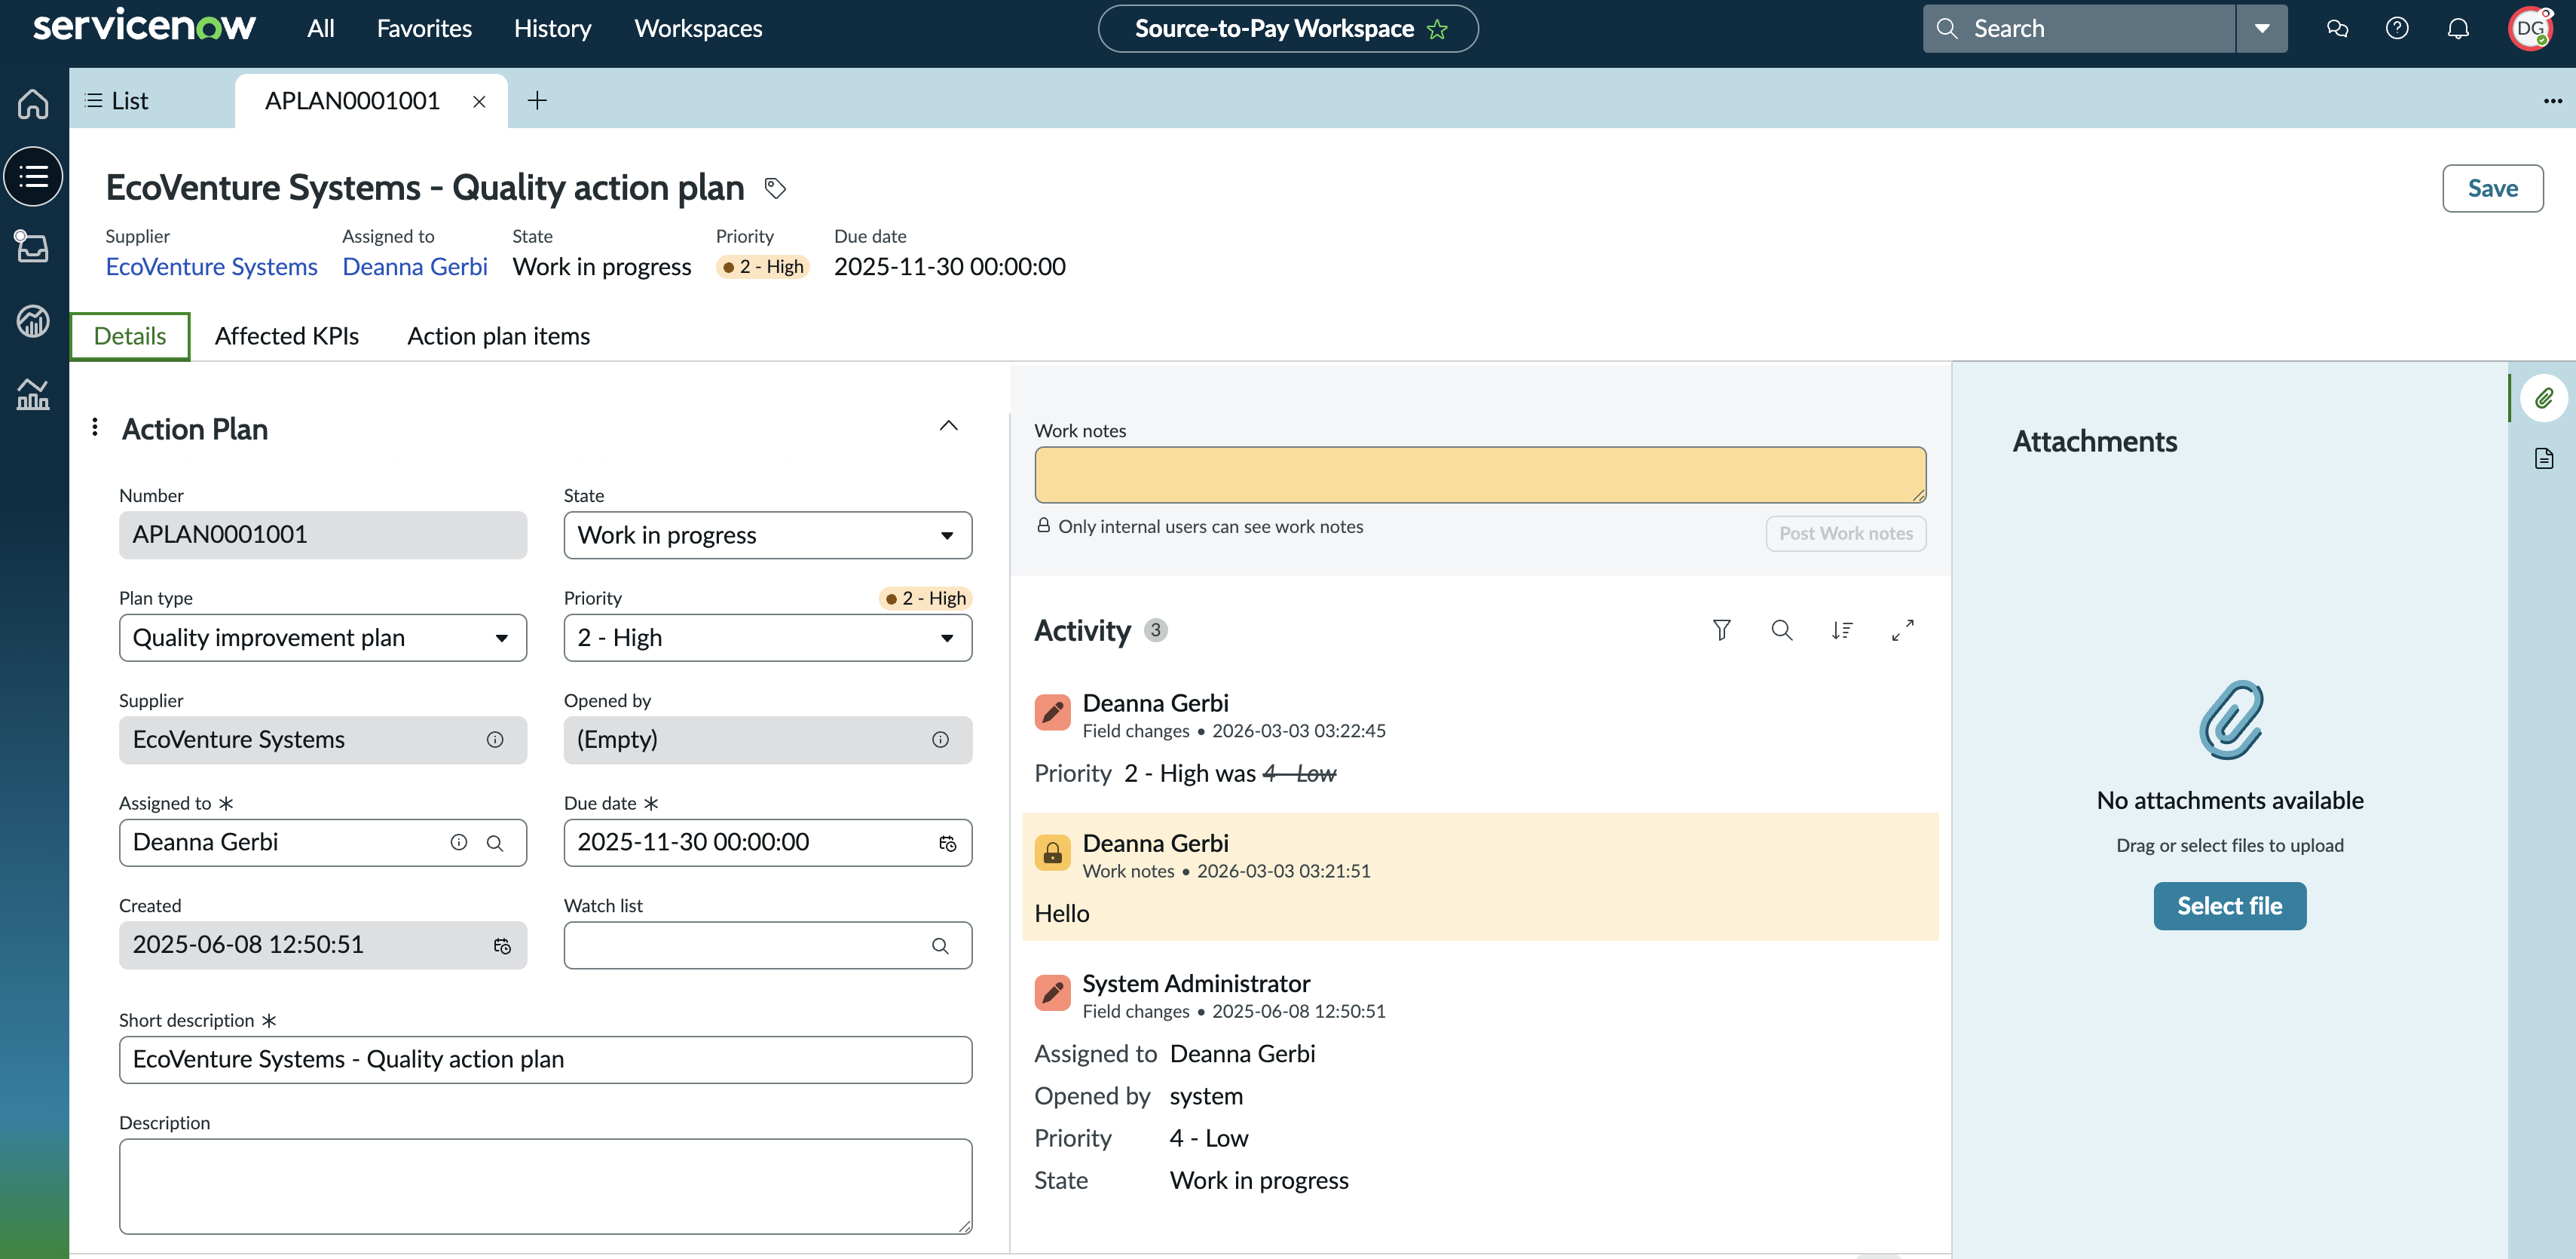The image size is (2576, 1259).
Task: Open the List icon in sidebar
Action: (x=33, y=177)
